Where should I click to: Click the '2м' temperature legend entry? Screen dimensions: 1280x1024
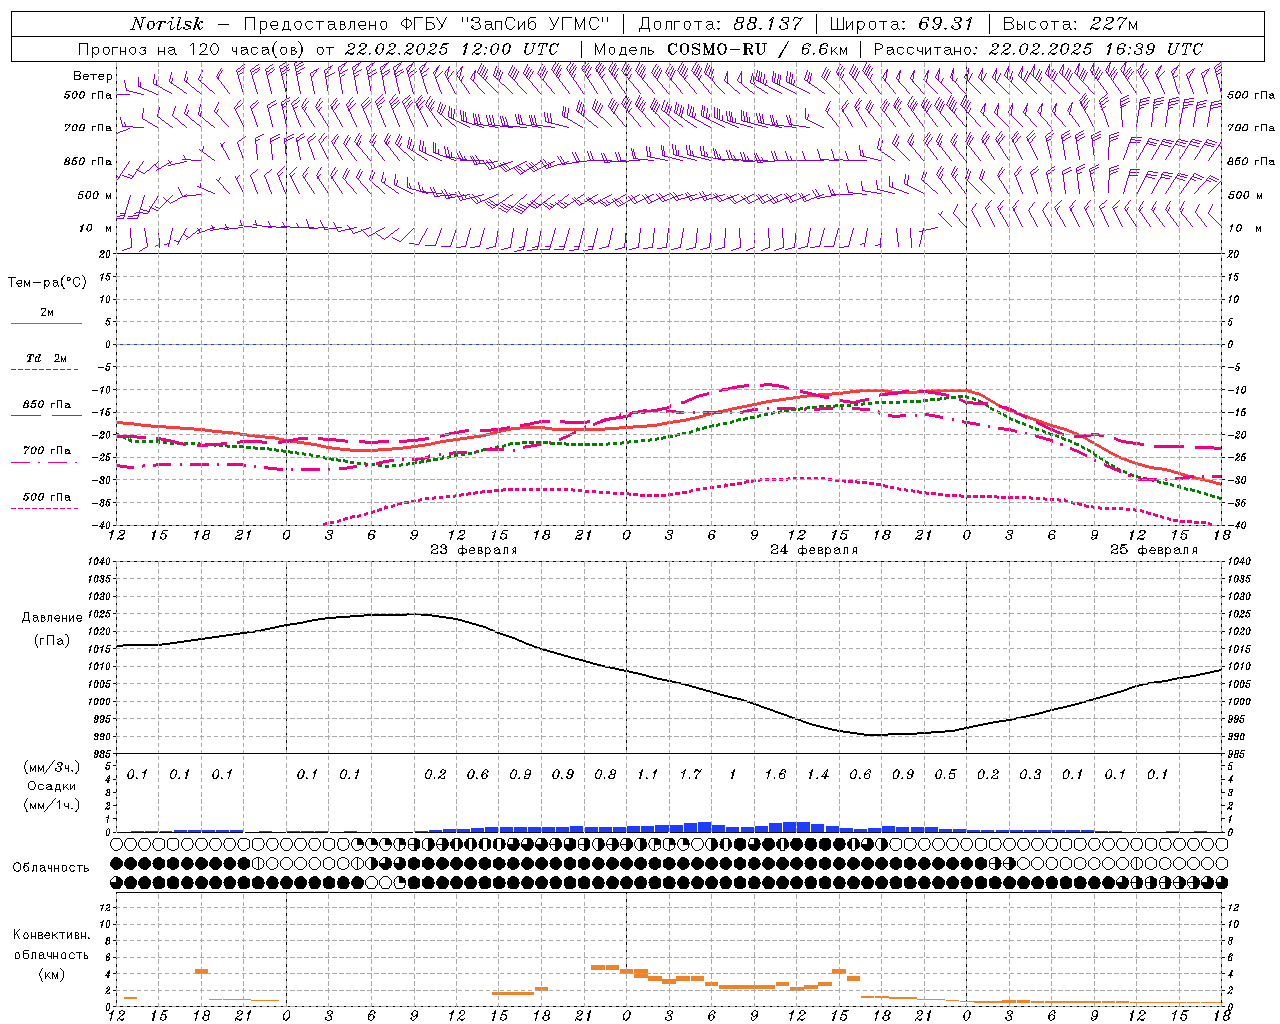(47, 313)
